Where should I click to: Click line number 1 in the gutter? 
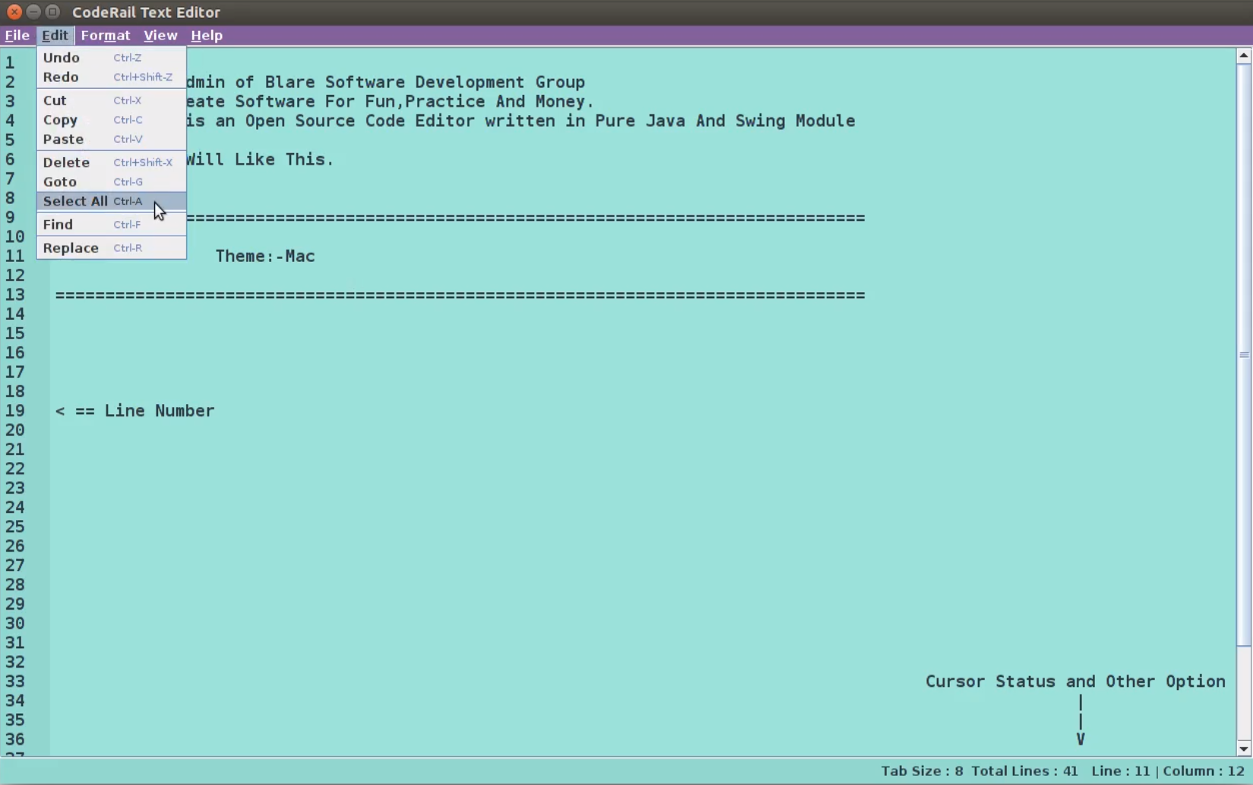click(10, 63)
